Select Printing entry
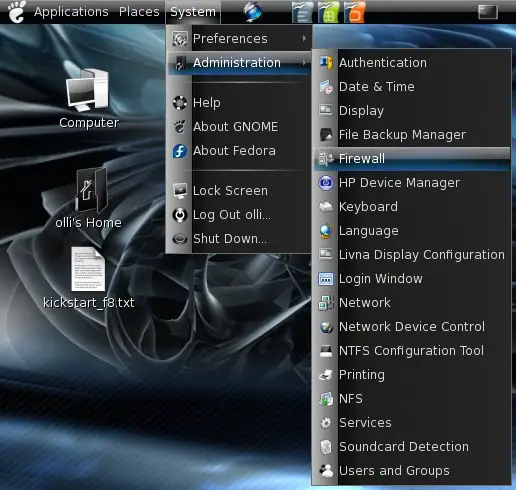This screenshot has width=516, height=490. (x=412, y=375)
